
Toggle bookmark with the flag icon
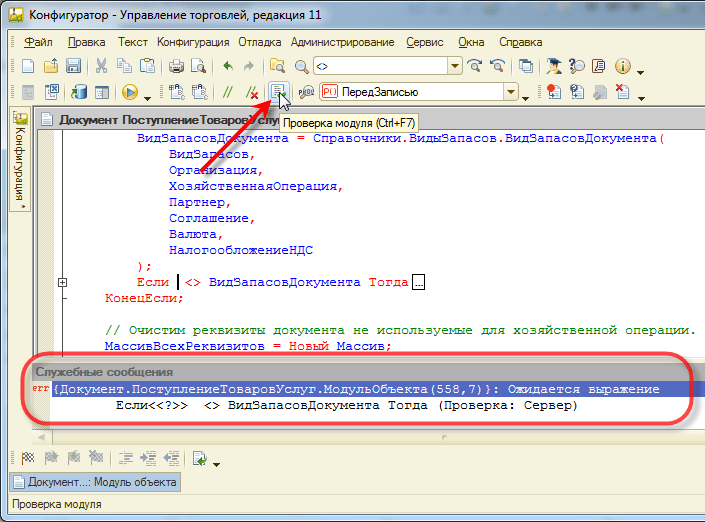[28, 458]
